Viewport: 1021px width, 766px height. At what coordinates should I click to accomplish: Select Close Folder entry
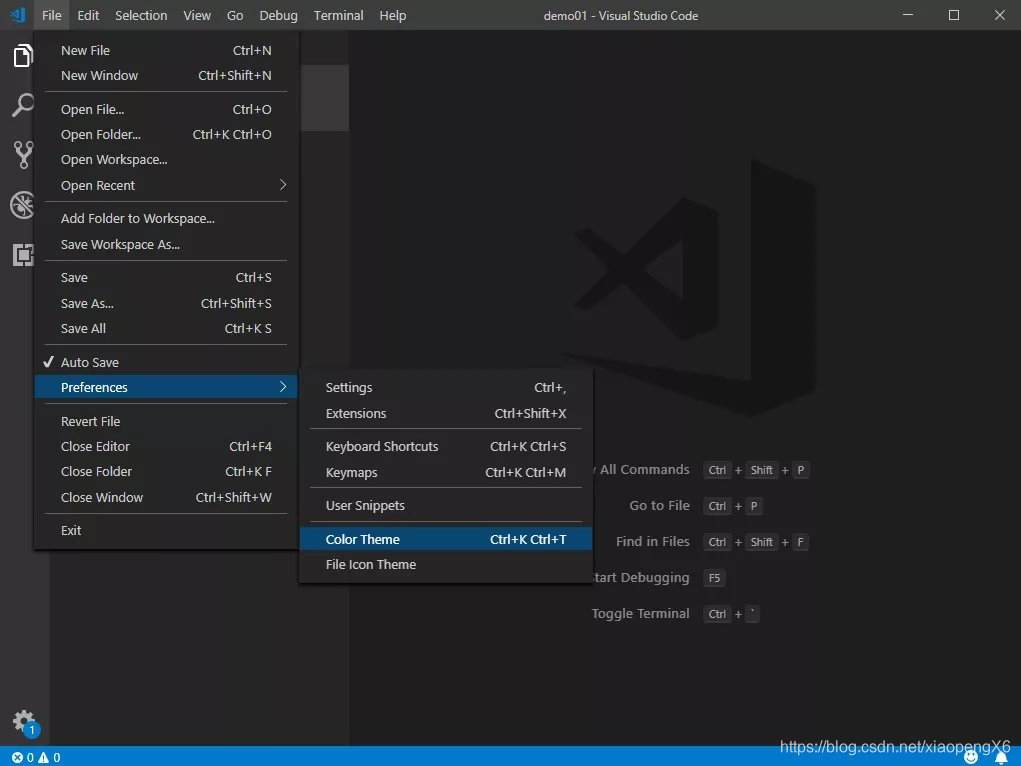click(166, 472)
